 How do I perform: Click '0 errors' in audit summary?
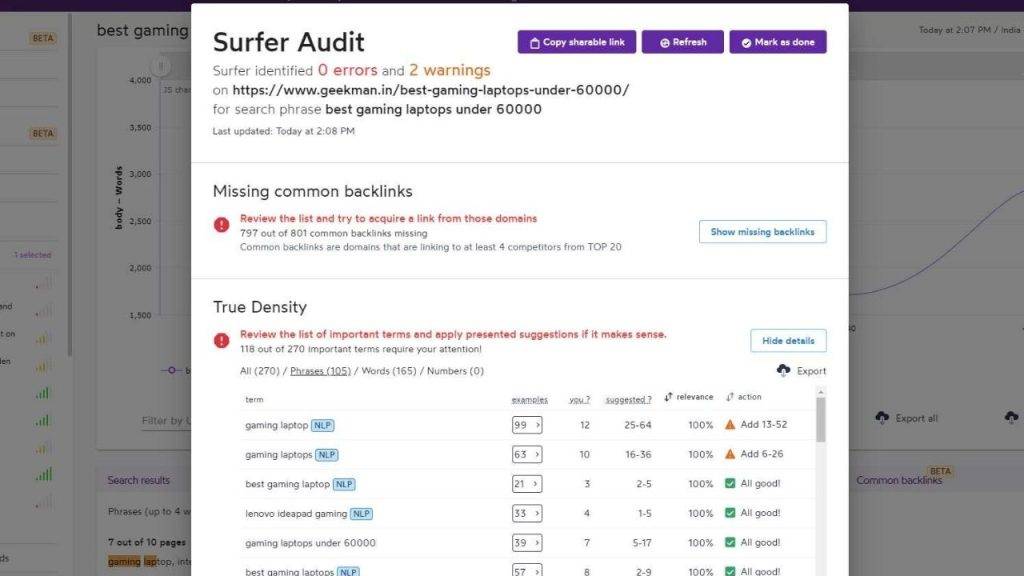tap(347, 70)
